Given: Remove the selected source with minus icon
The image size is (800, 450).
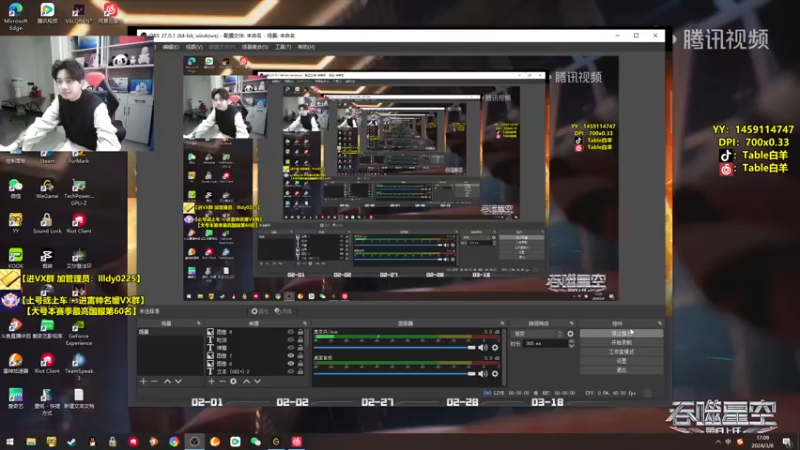Looking at the screenshot, I should (222, 381).
